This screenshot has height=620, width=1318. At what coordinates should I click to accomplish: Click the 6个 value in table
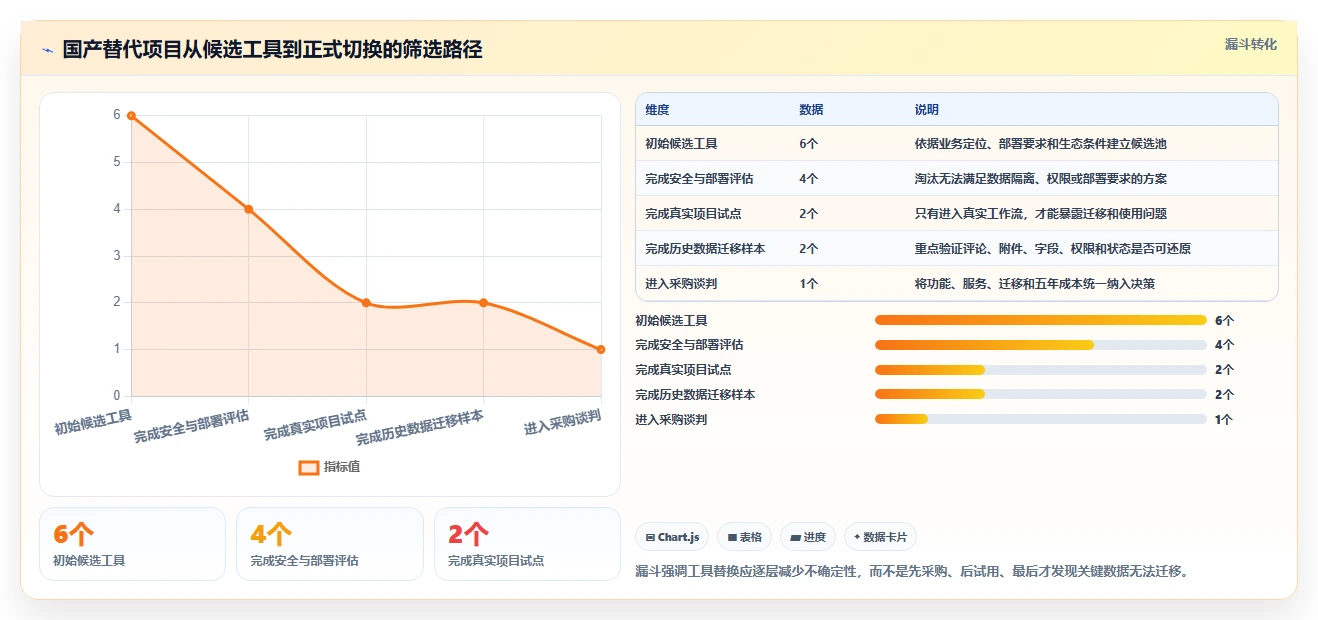point(808,144)
